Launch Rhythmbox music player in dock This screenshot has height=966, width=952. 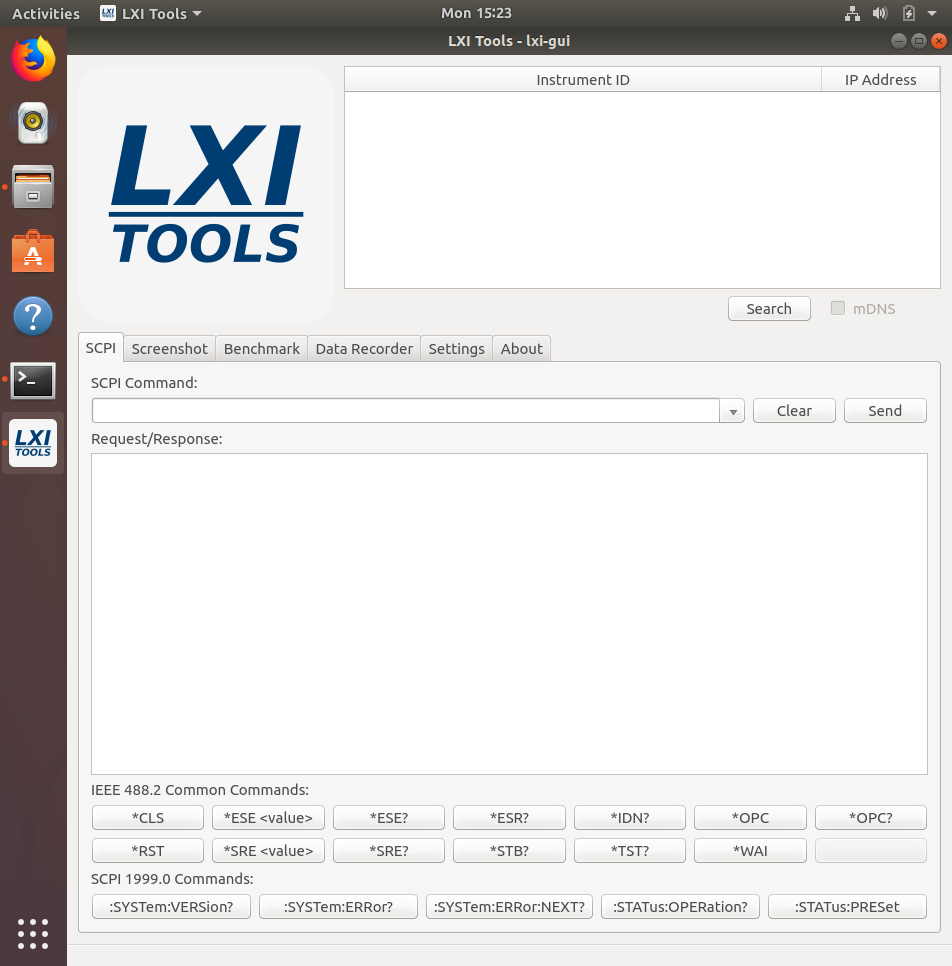(x=33, y=123)
